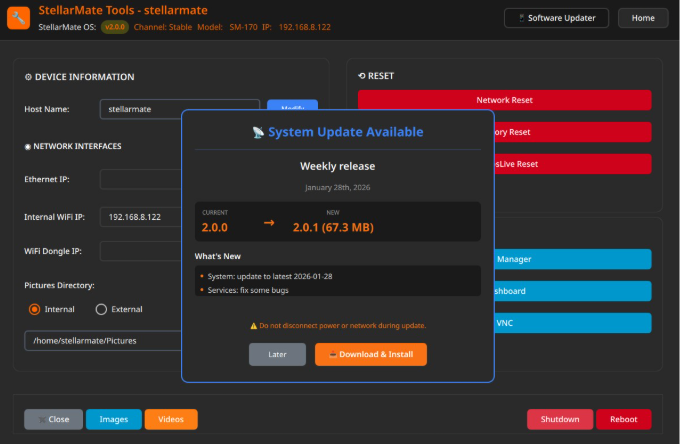Click the Reset section header icon
The image size is (681, 444).
point(362,76)
